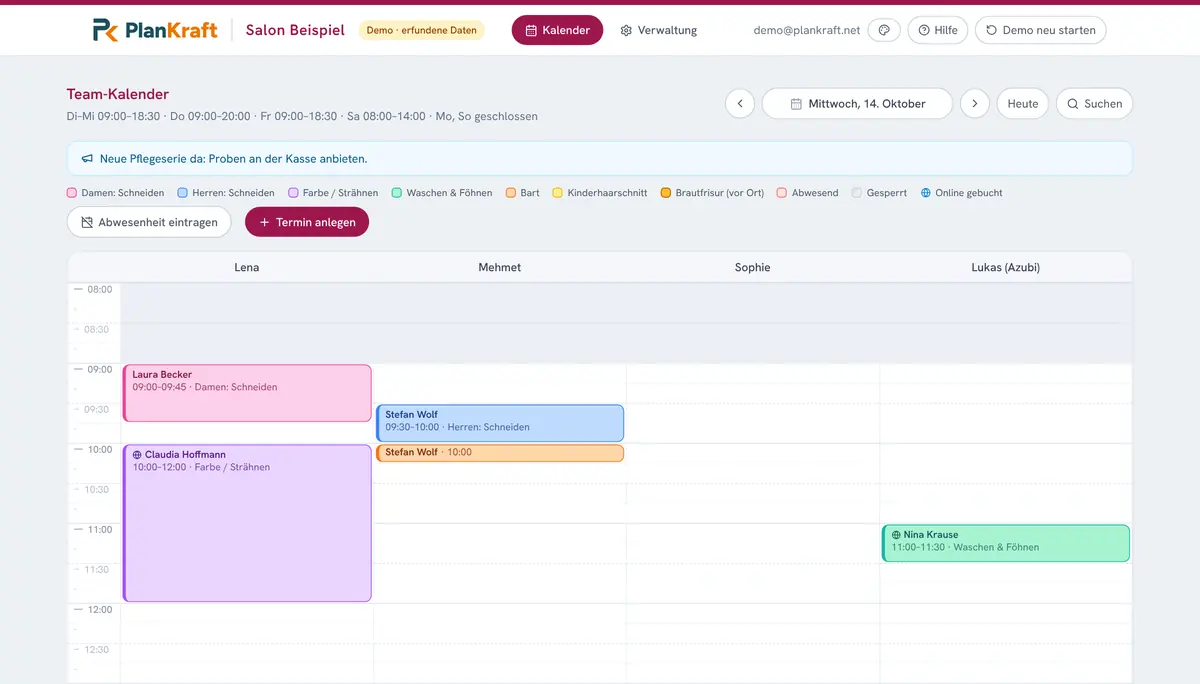Viewport: 1200px width, 684px height.
Task: Click the megaphone icon in the announcement banner
Action: [88, 159]
